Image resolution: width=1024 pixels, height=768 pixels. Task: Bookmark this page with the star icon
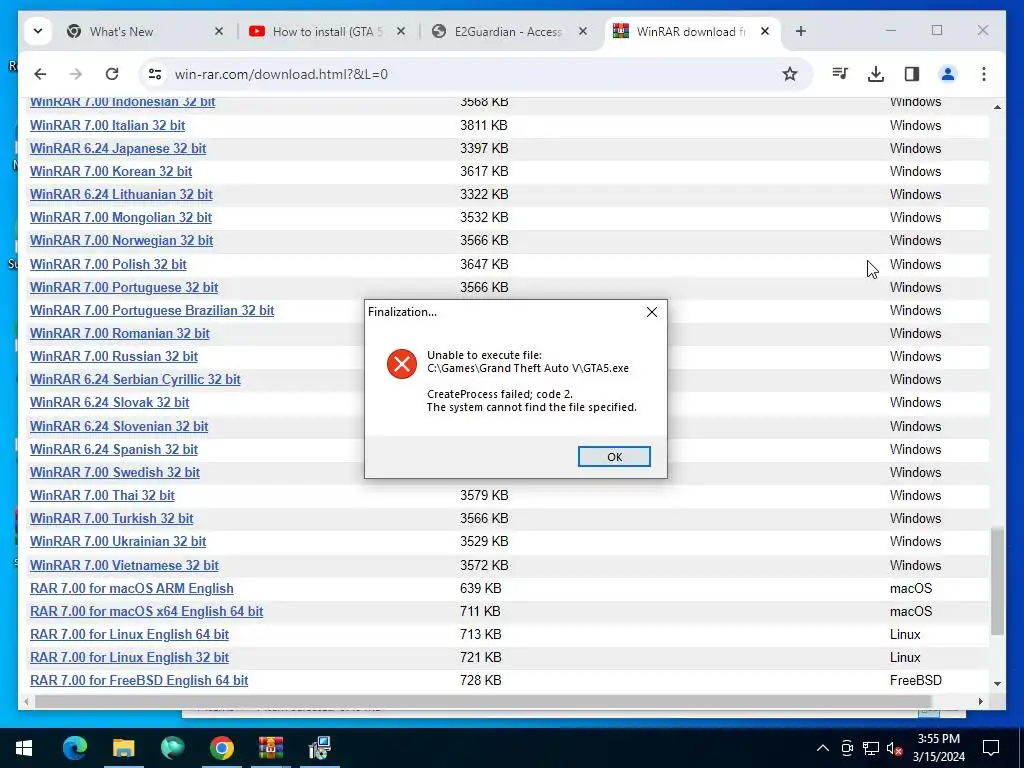[x=790, y=74]
